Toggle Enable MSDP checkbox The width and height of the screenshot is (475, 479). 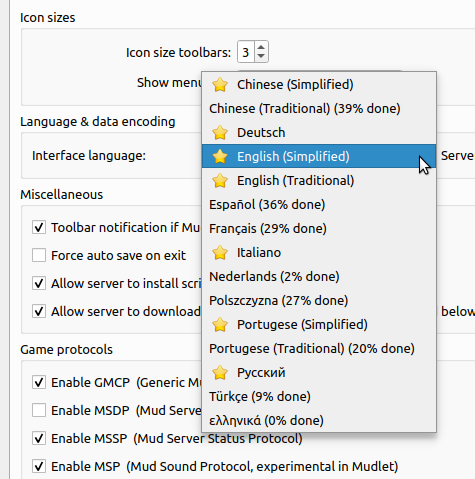[x=39, y=410]
